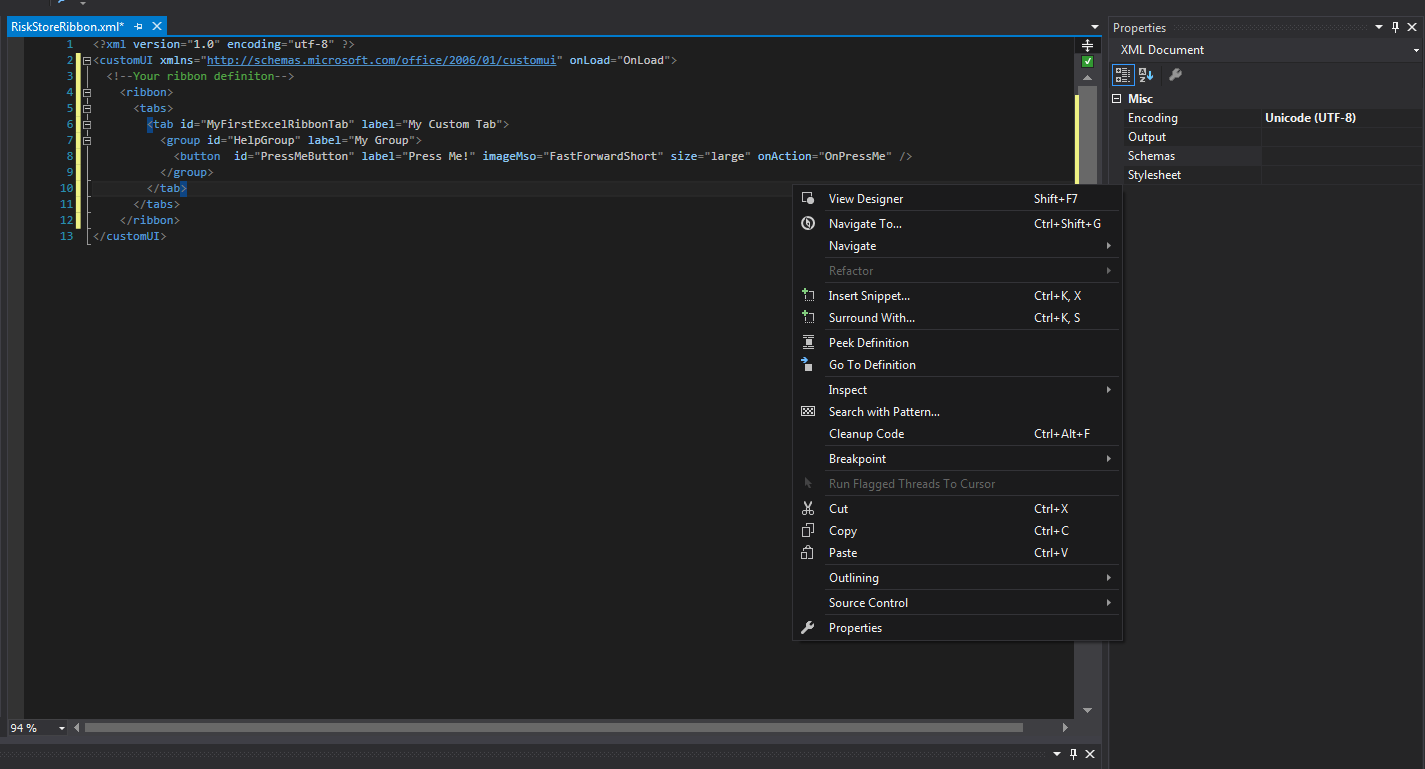Switch to the RiskStoreRibbon.xml tab
Viewport: 1425px width, 769px height.
pos(66,27)
